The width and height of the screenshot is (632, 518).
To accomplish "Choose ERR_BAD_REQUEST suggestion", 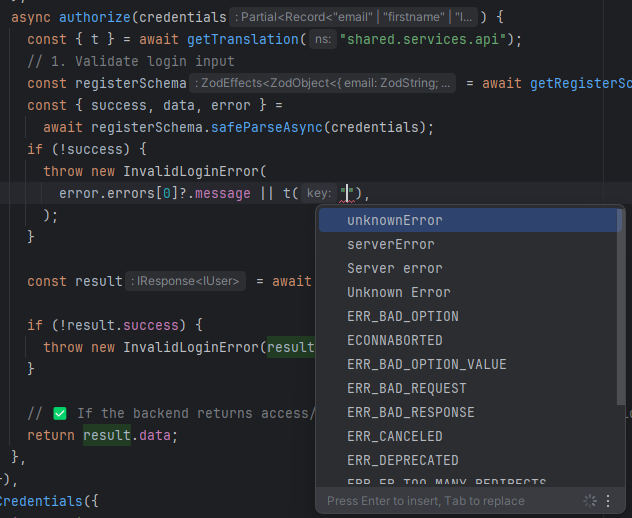I will point(468,388).
